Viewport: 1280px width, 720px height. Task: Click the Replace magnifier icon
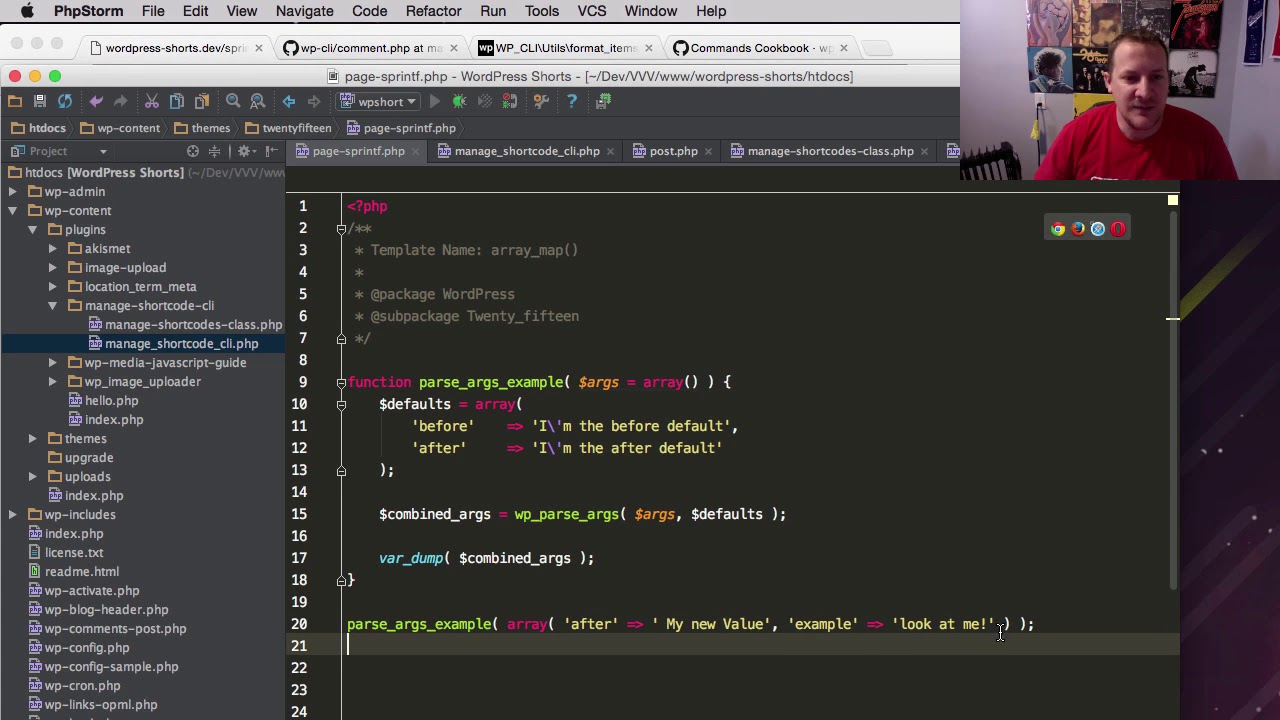[x=258, y=101]
